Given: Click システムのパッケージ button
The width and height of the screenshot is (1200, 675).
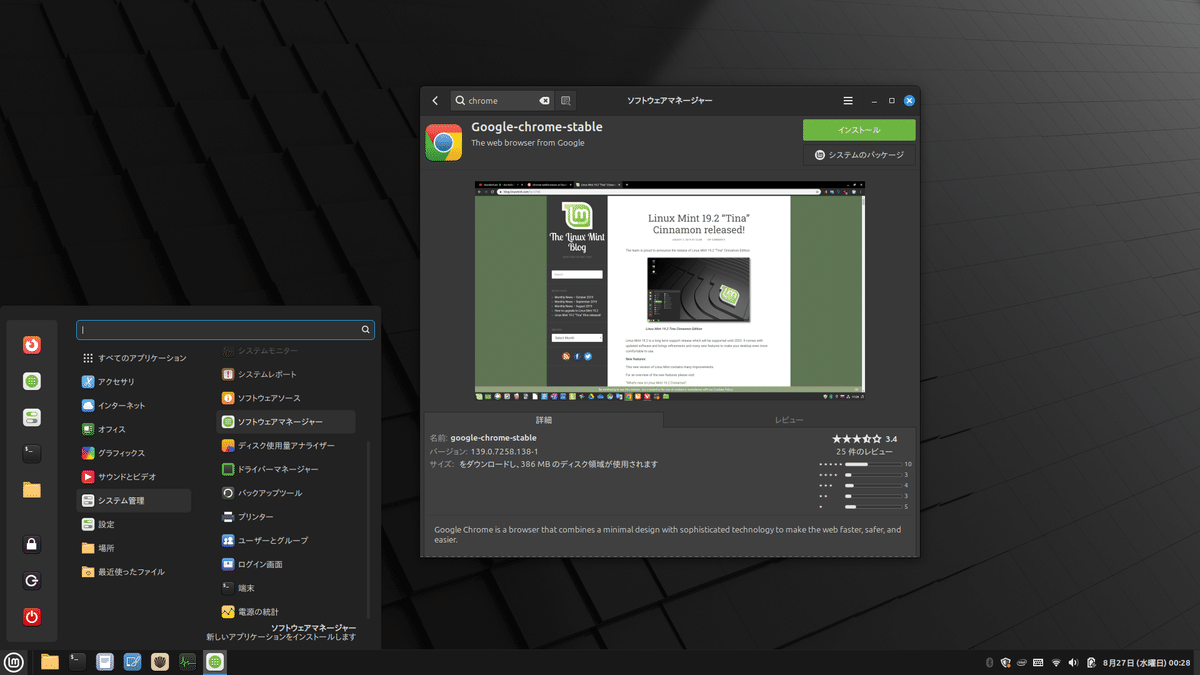Looking at the screenshot, I should pos(858,154).
